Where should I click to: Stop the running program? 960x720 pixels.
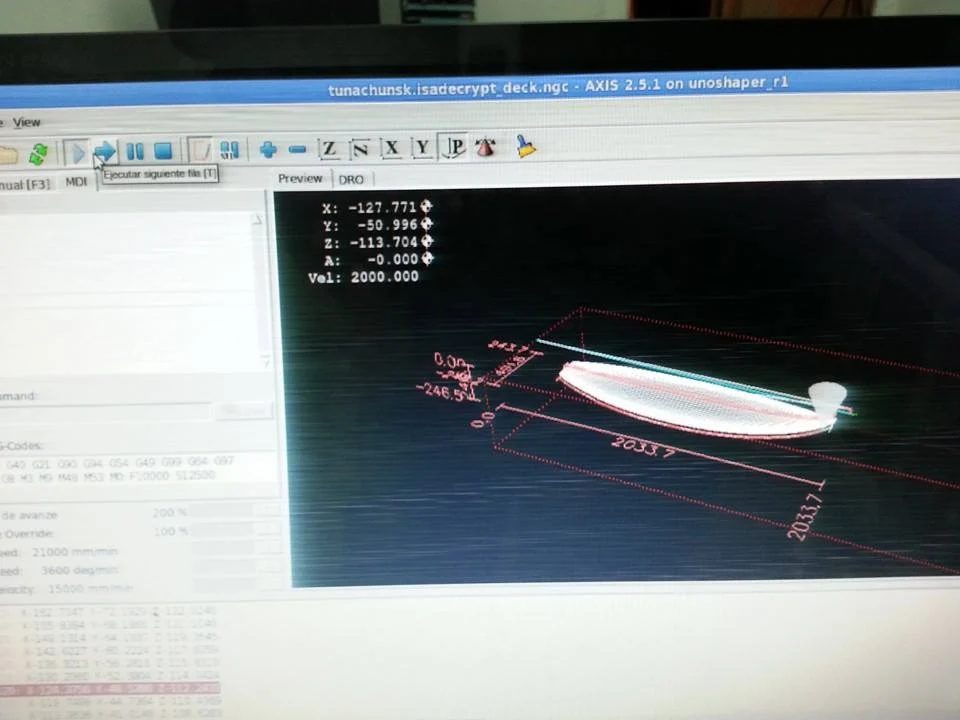pyautogui.click(x=163, y=150)
